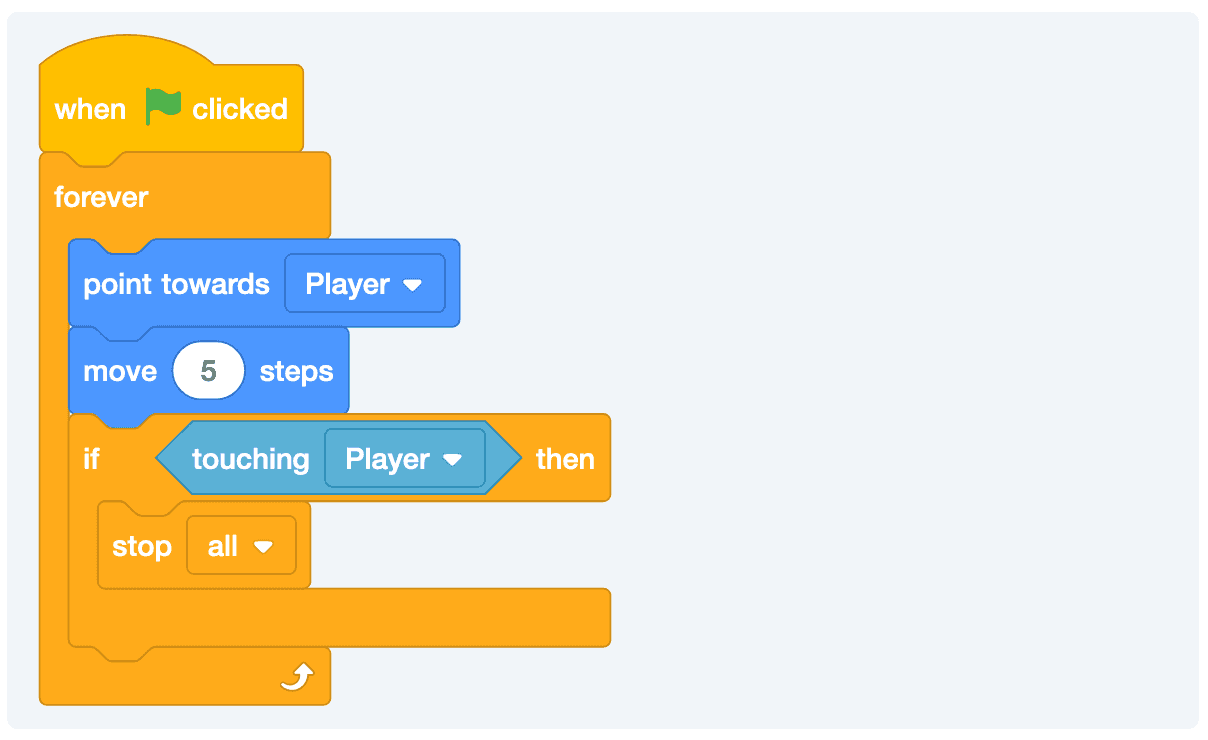This screenshot has width=1208, height=740.
Task: Open the Player dropdown in point towards block
Action: pyautogui.click(x=364, y=284)
